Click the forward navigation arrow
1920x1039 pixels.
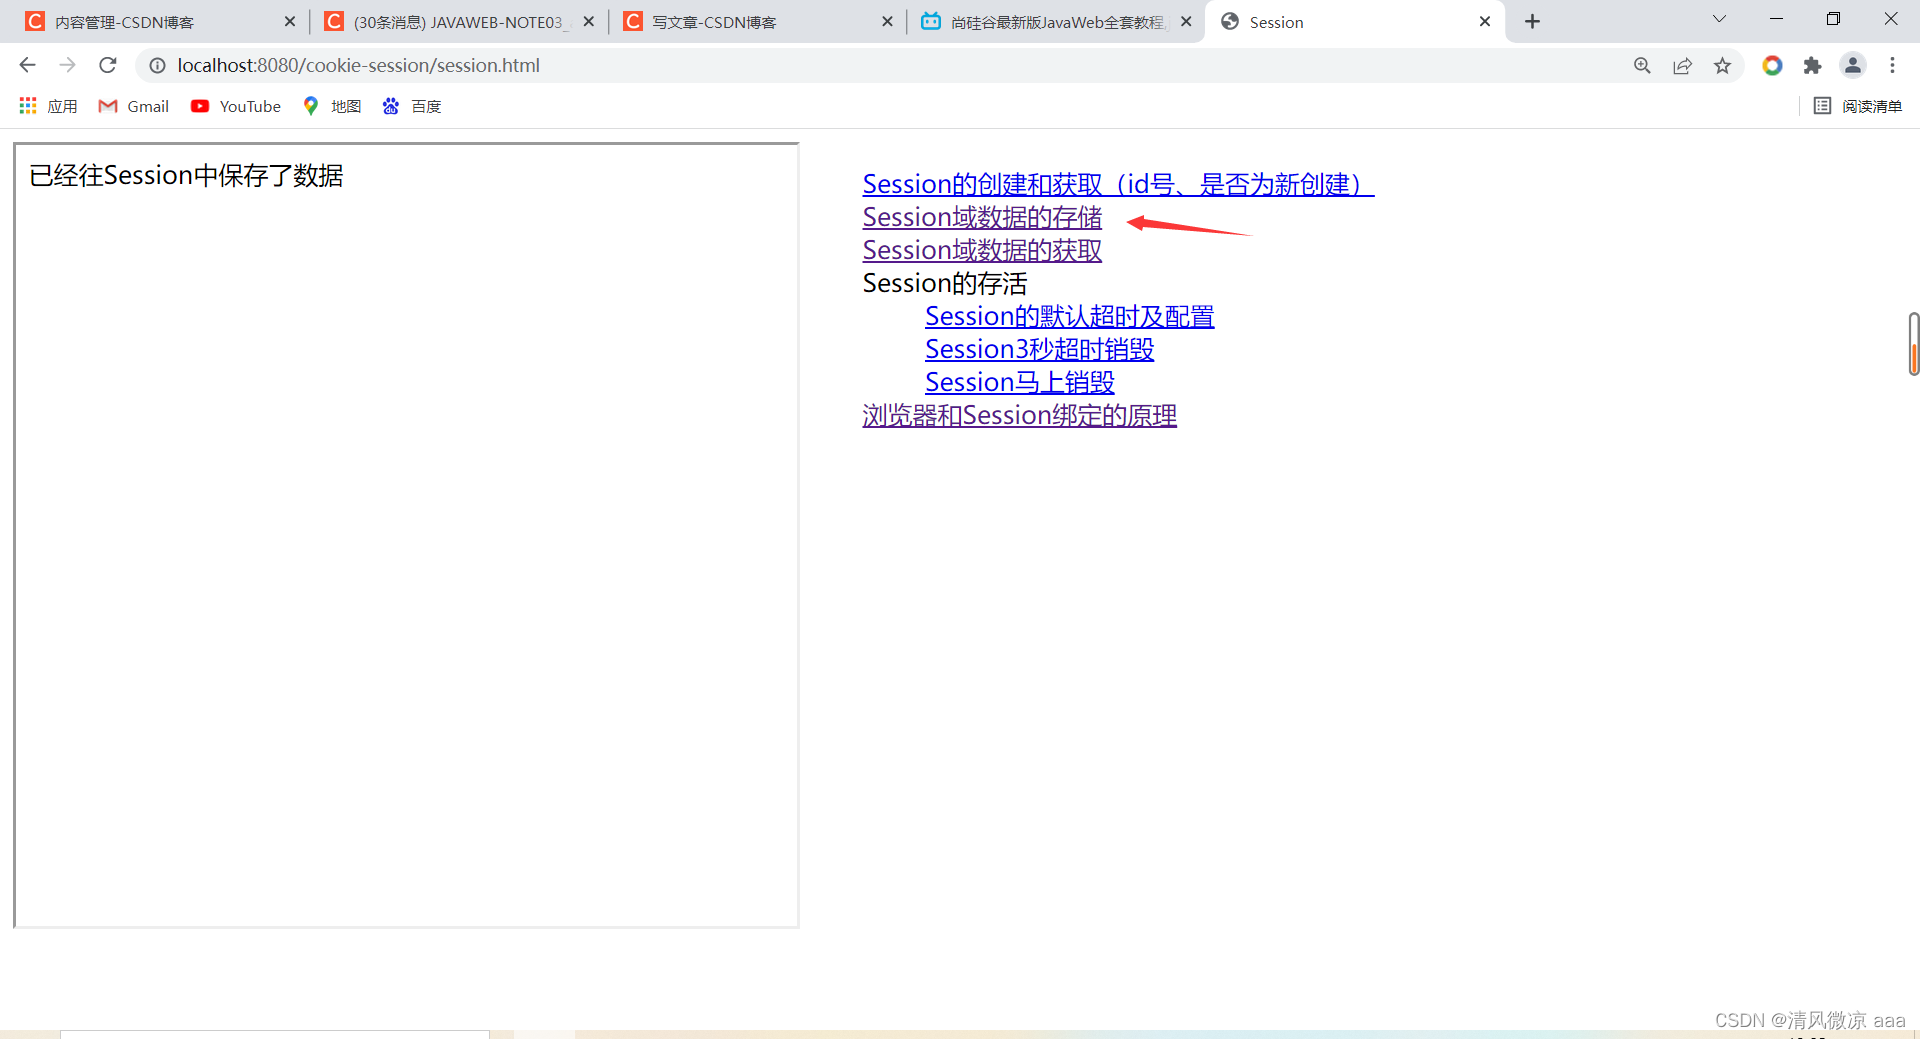[67, 65]
